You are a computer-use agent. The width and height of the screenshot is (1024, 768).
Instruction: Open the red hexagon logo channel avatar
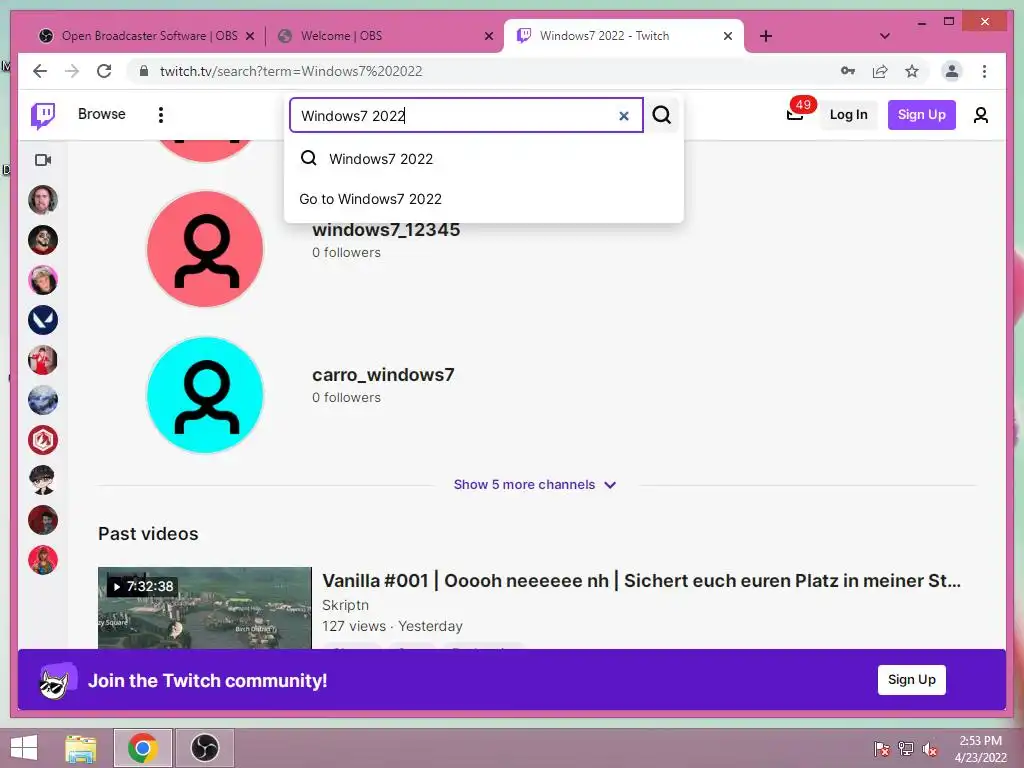tap(43, 440)
